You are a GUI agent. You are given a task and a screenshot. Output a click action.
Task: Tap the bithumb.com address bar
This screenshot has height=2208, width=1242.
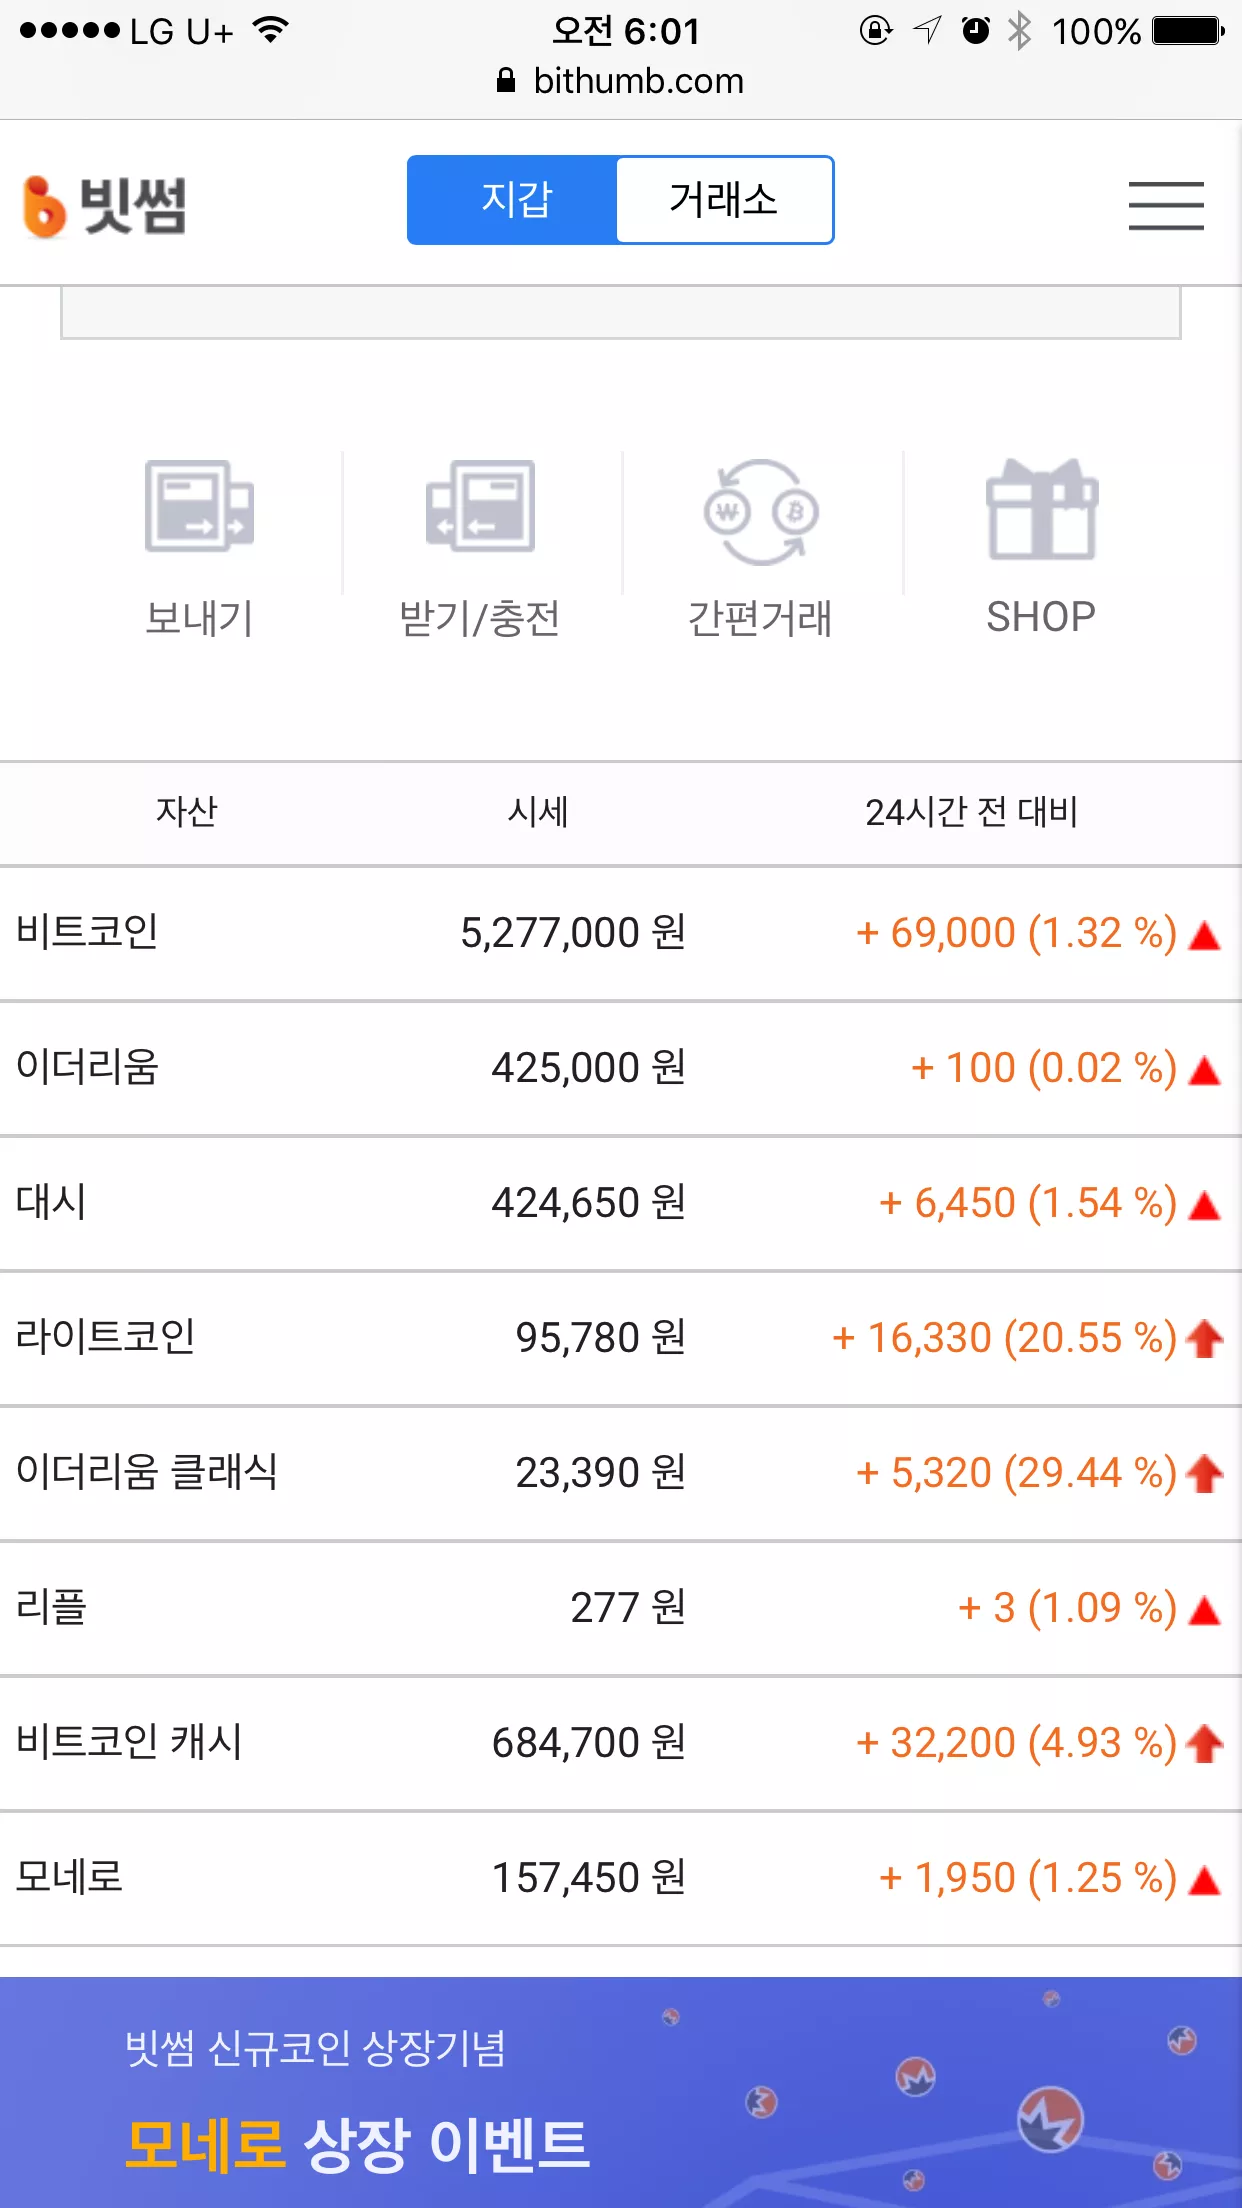click(621, 81)
